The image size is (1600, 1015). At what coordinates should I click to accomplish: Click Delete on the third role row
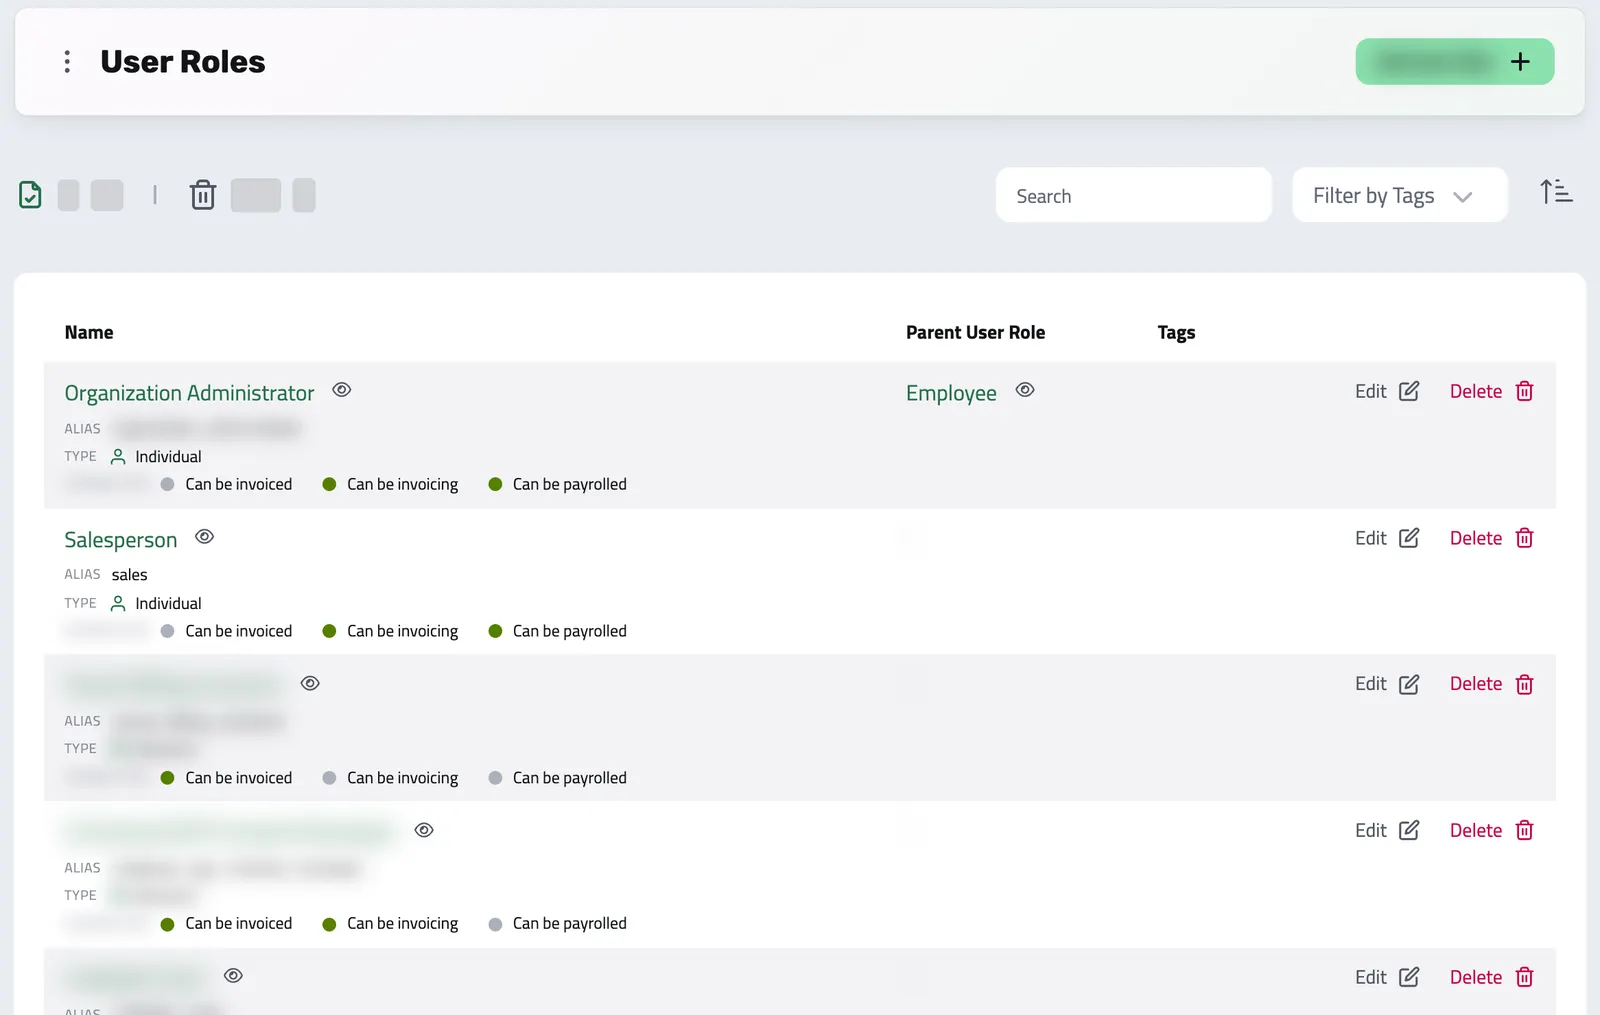[1491, 684]
